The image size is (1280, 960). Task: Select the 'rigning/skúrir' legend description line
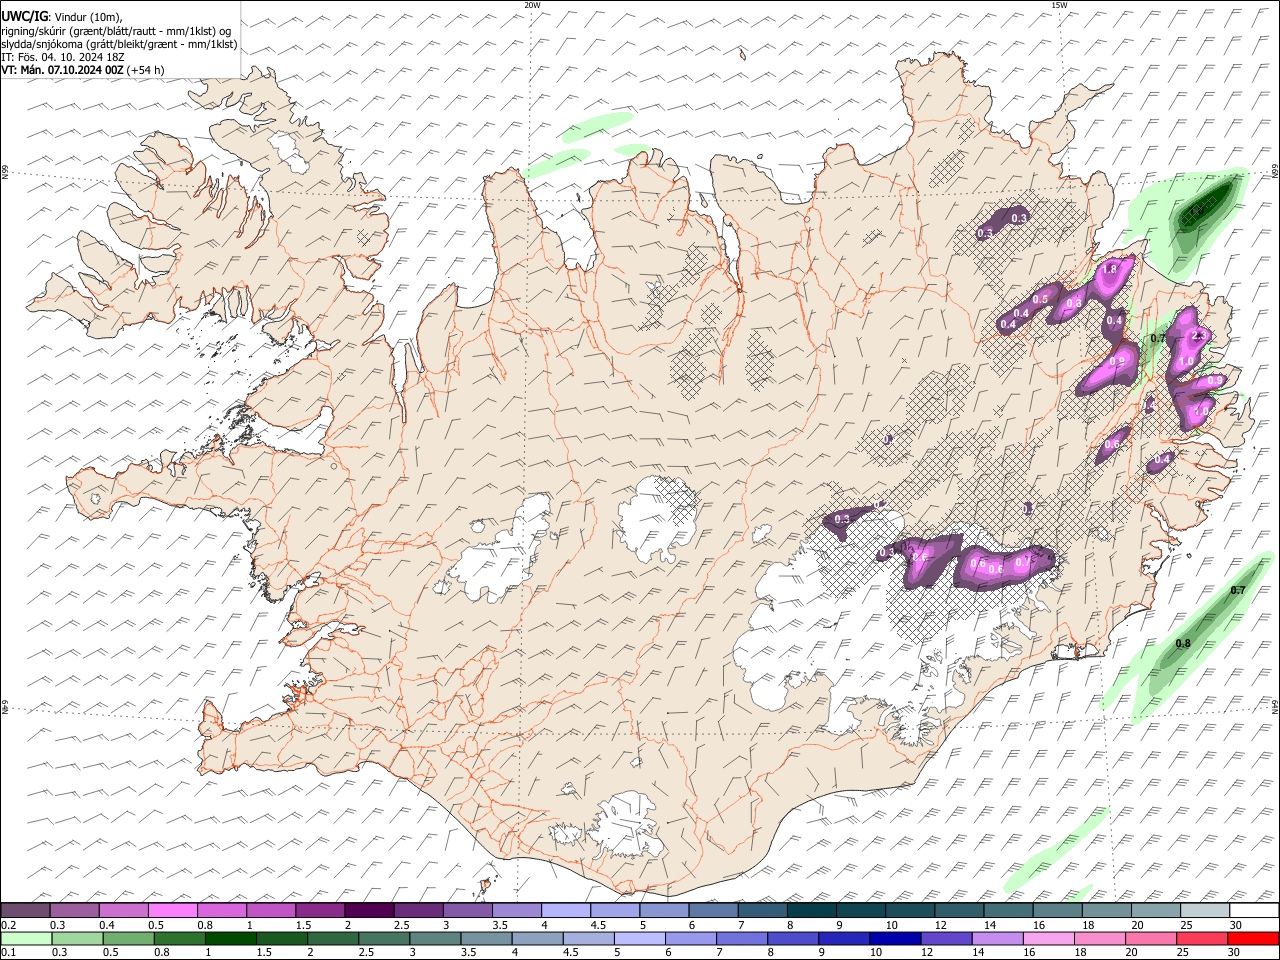click(x=116, y=30)
